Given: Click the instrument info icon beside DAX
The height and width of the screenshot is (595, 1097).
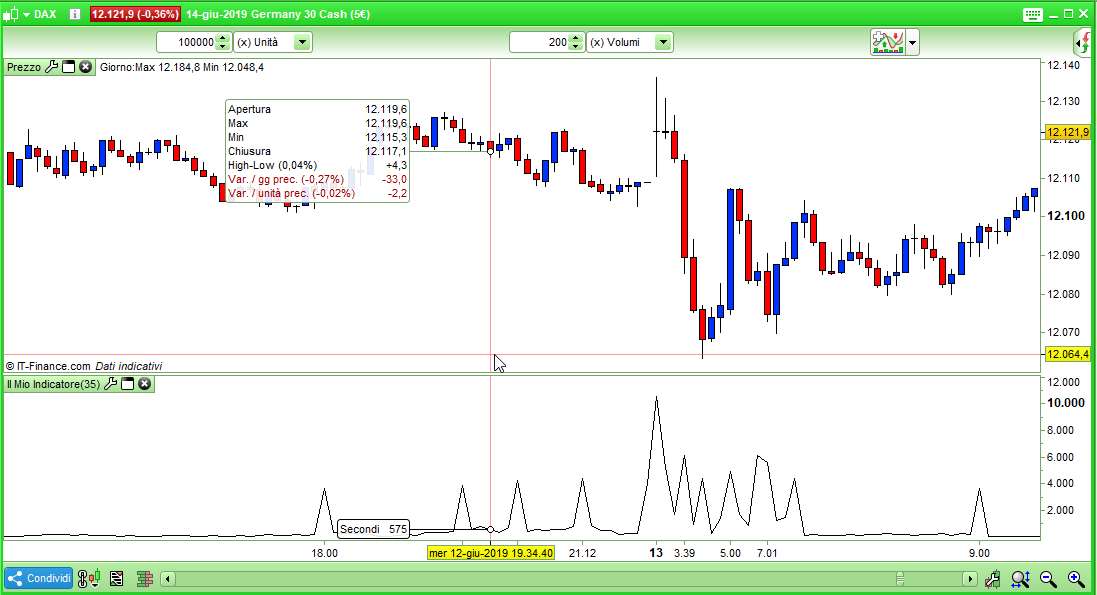Looking at the screenshot, I should (75, 14).
